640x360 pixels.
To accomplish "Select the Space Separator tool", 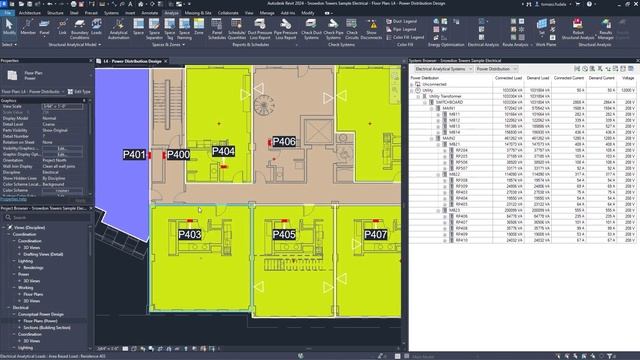I will 154,29.
